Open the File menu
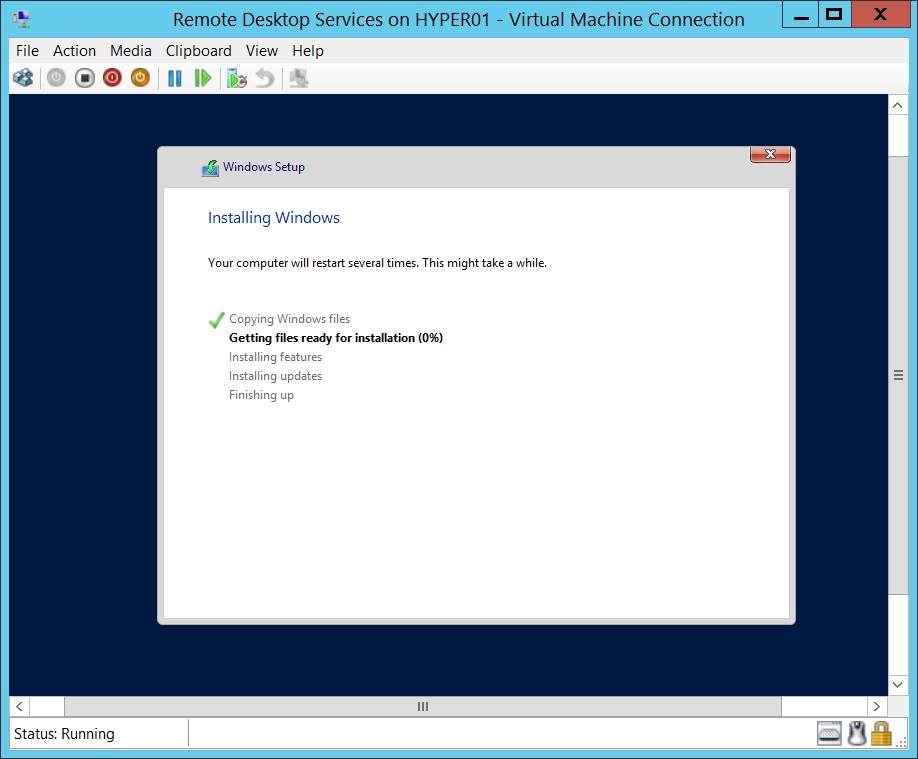Image resolution: width=918 pixels, height=759 pixels. pyautogui.click(x=27, y=51)
